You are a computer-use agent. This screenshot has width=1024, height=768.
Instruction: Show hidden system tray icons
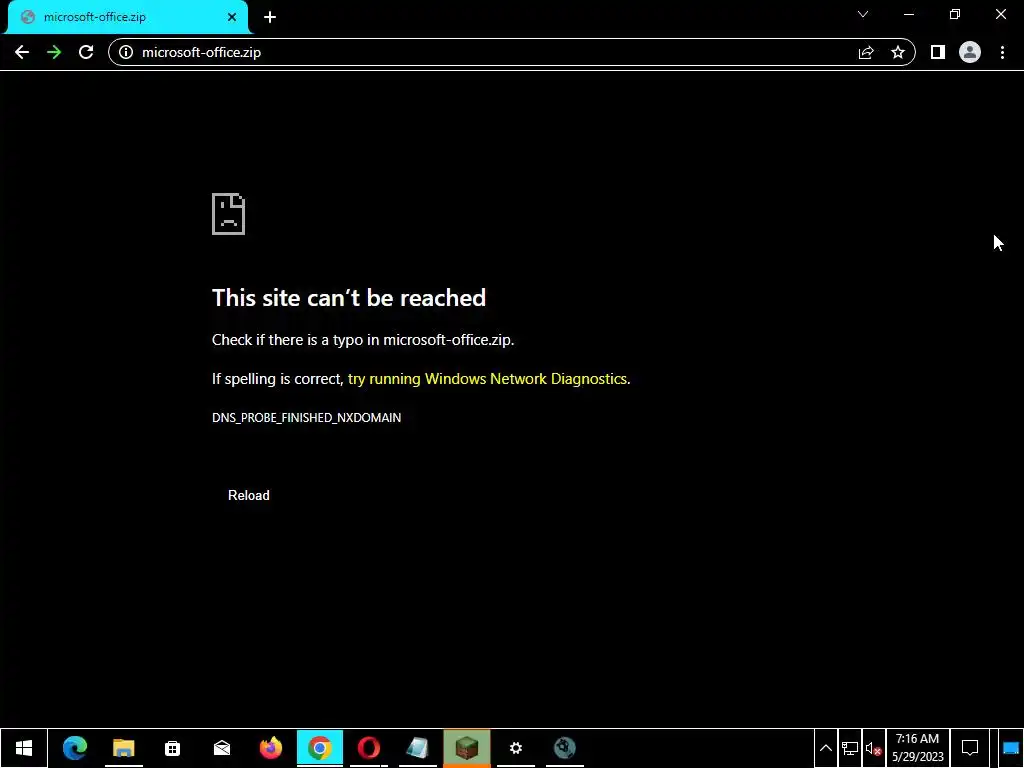[x=825, y=748]
